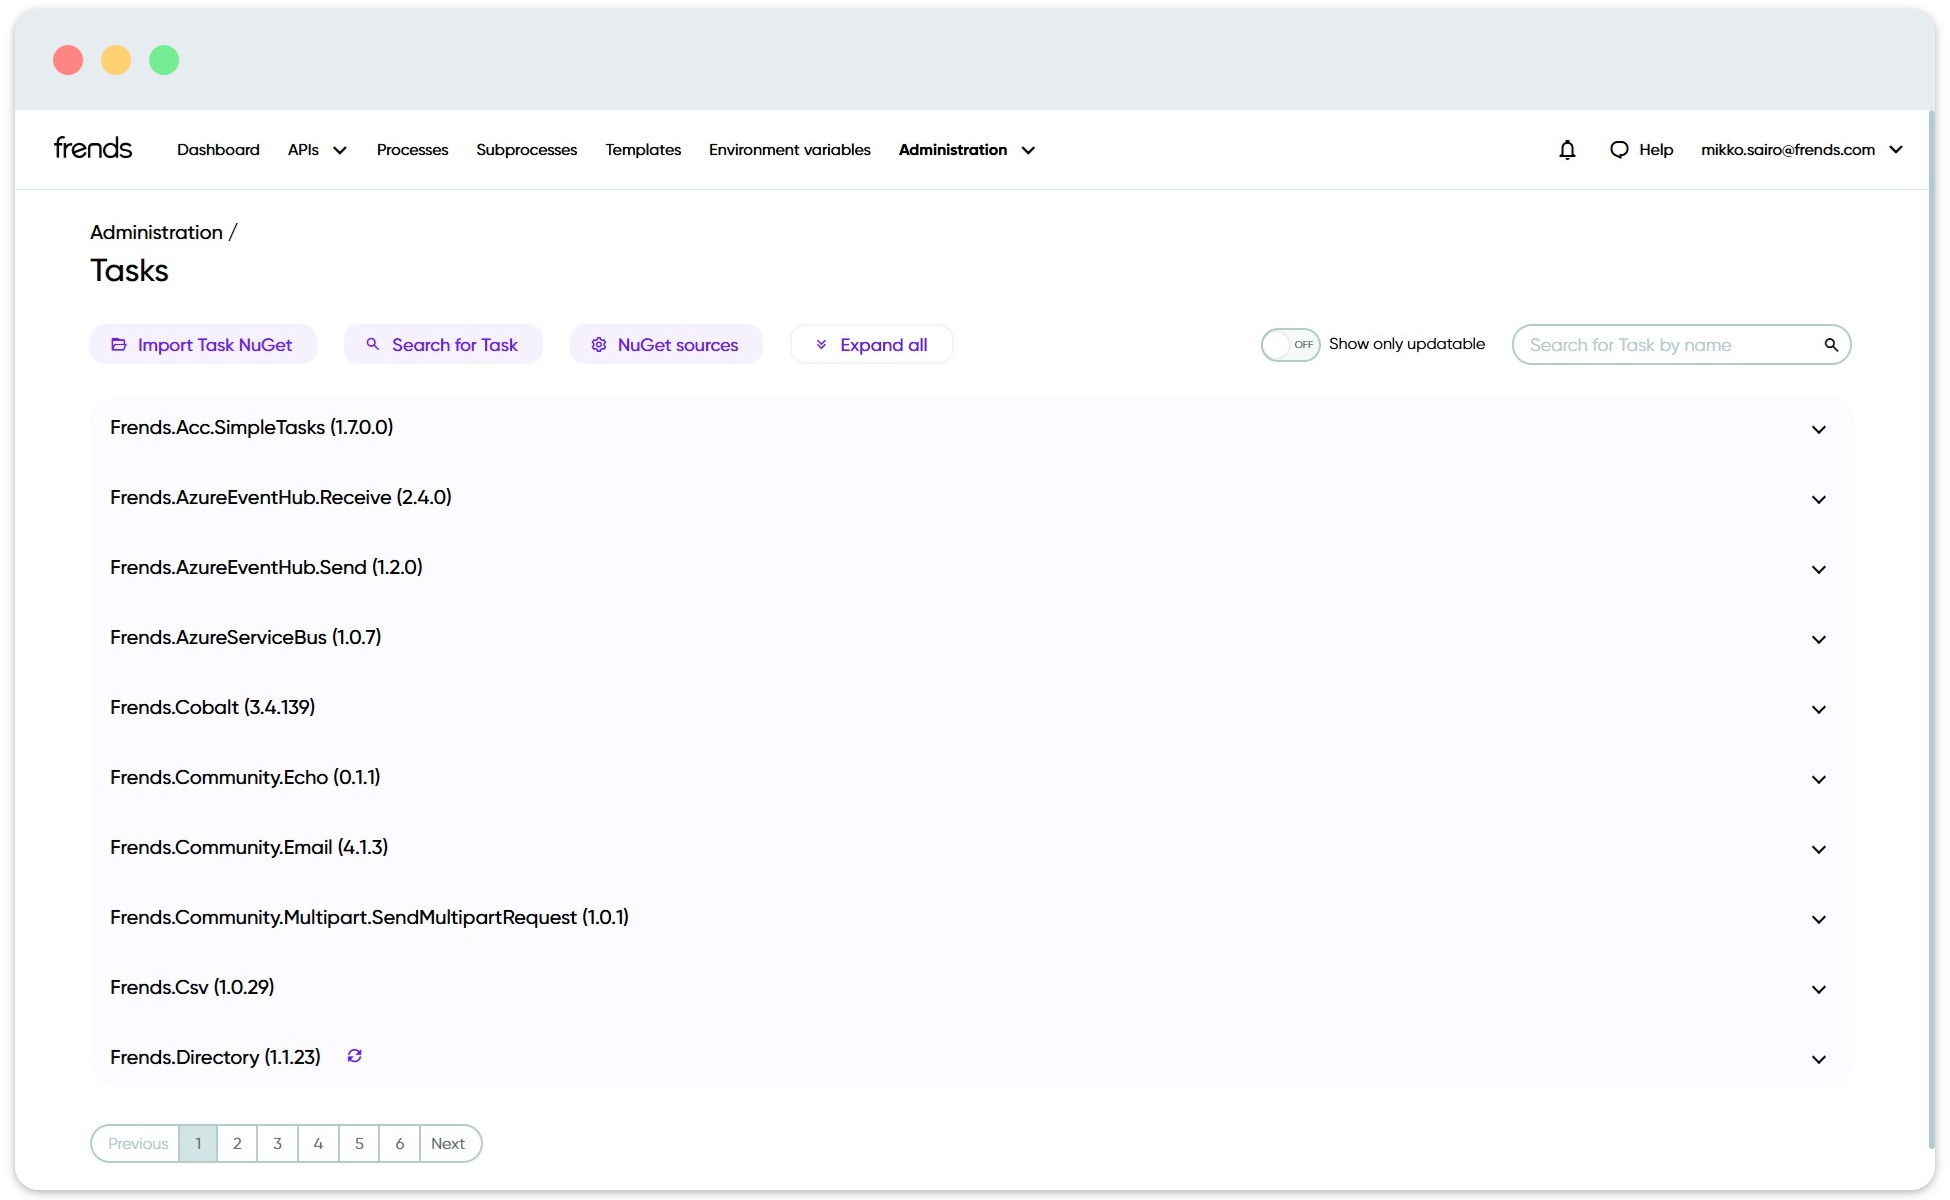Go to page 3 in pagination
Image resolution: width=1950 pixels, height=1200 pixels.
[x=277, y=1144]
